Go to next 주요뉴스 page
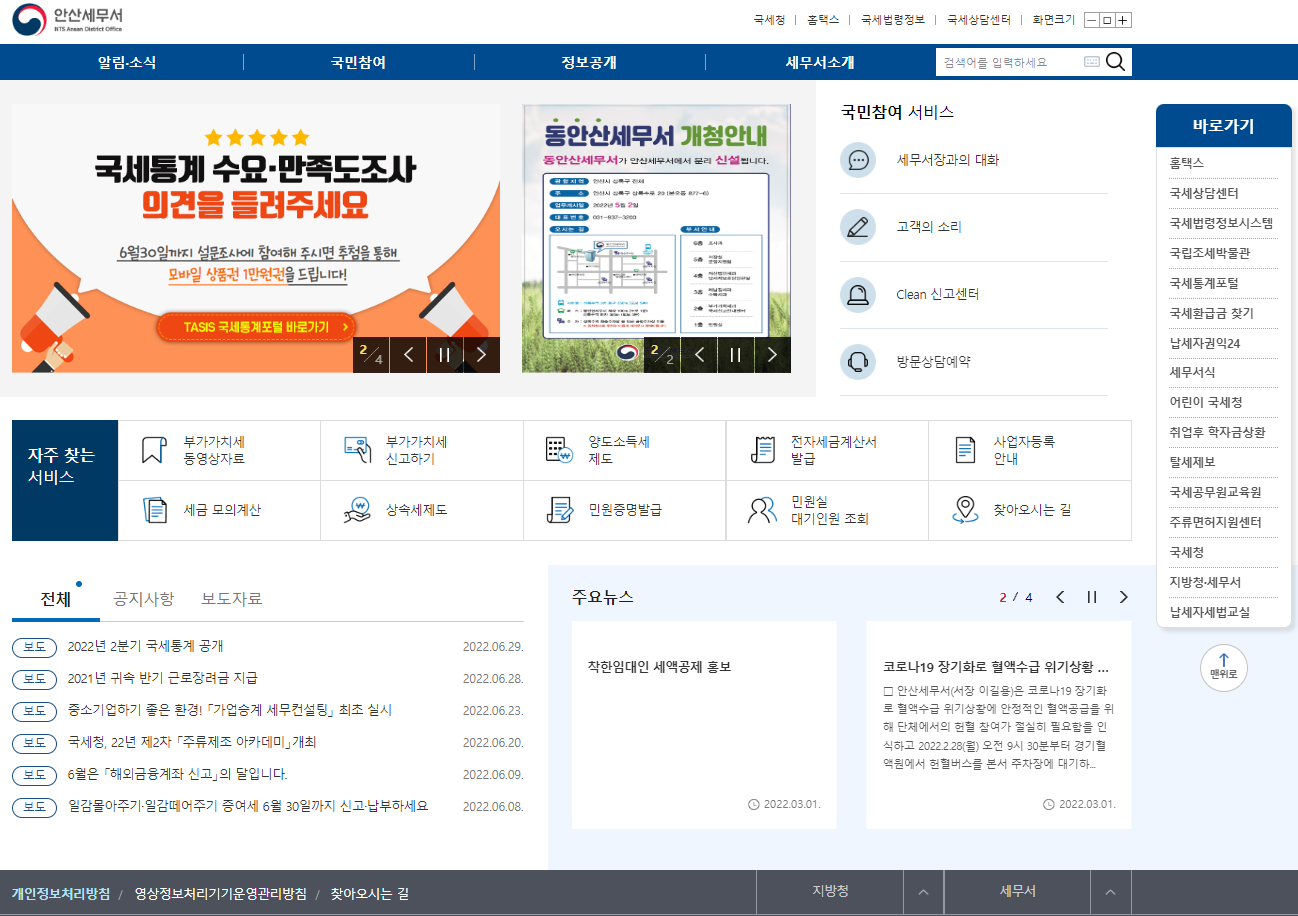 pos(1123,597)
